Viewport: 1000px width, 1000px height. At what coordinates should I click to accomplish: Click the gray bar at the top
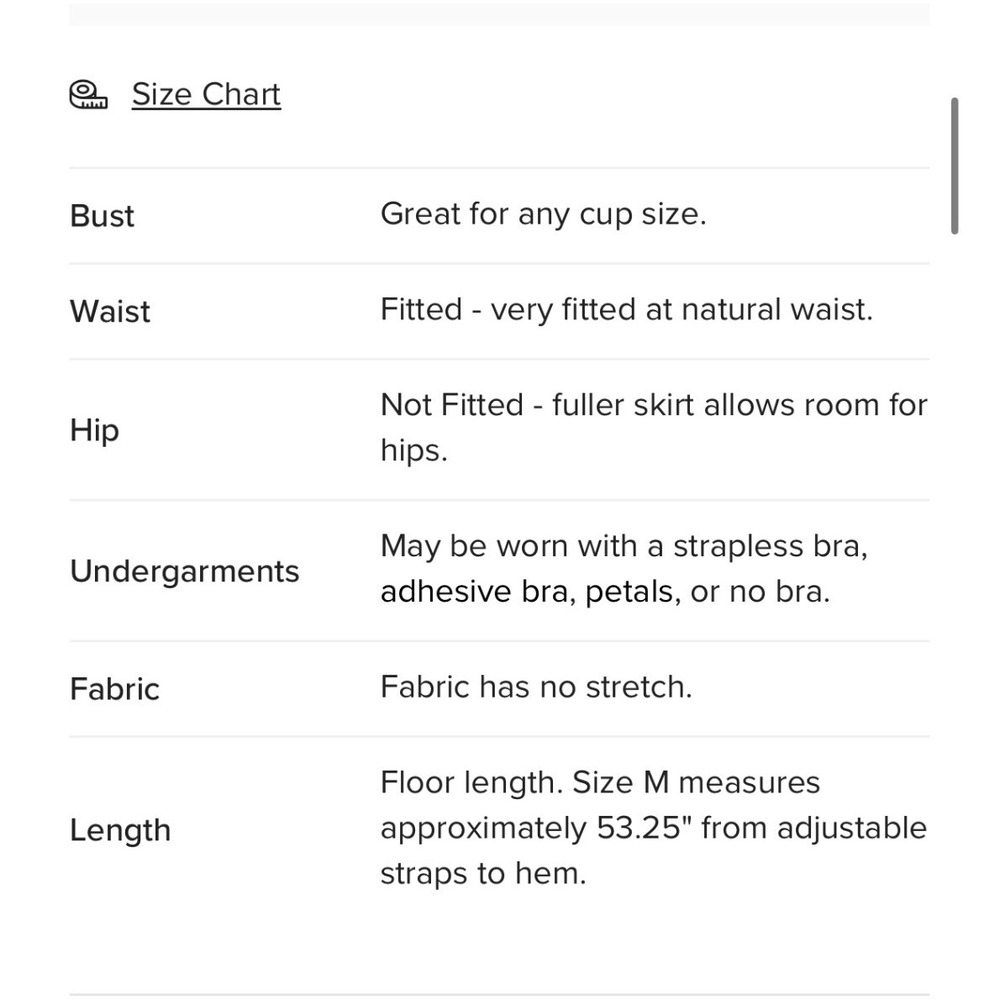click(x=499, y=14)
